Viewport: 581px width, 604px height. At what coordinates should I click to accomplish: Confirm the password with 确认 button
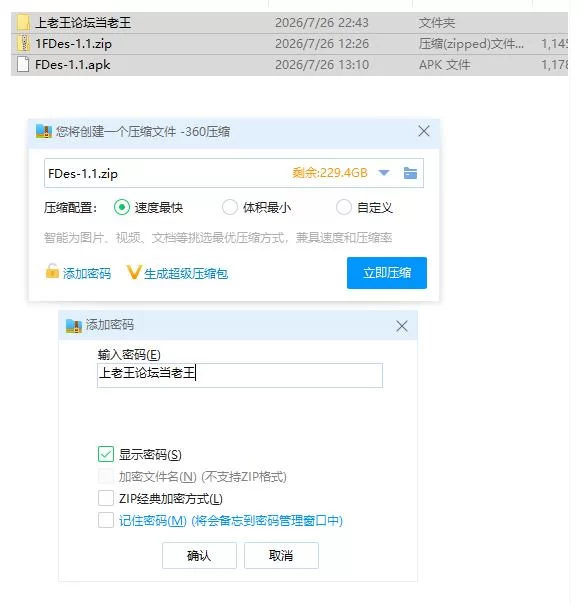coord(199,555)
